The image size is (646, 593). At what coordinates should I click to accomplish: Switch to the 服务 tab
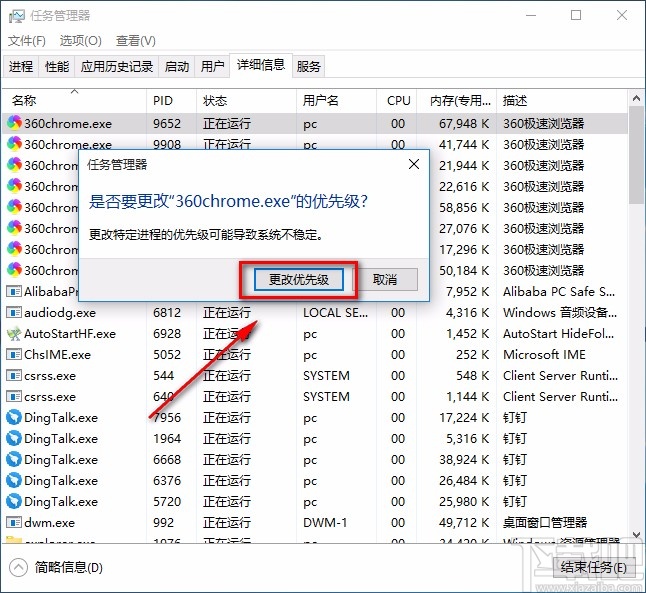(x=309, y=66)
